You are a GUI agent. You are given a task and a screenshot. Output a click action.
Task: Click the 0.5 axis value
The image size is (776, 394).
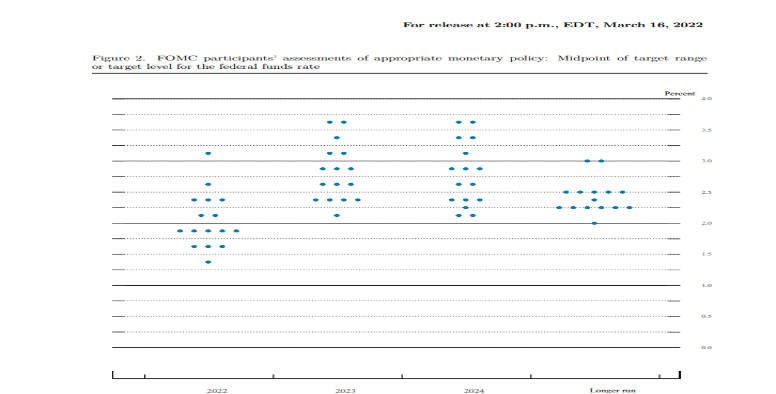(x=706, y=316)
